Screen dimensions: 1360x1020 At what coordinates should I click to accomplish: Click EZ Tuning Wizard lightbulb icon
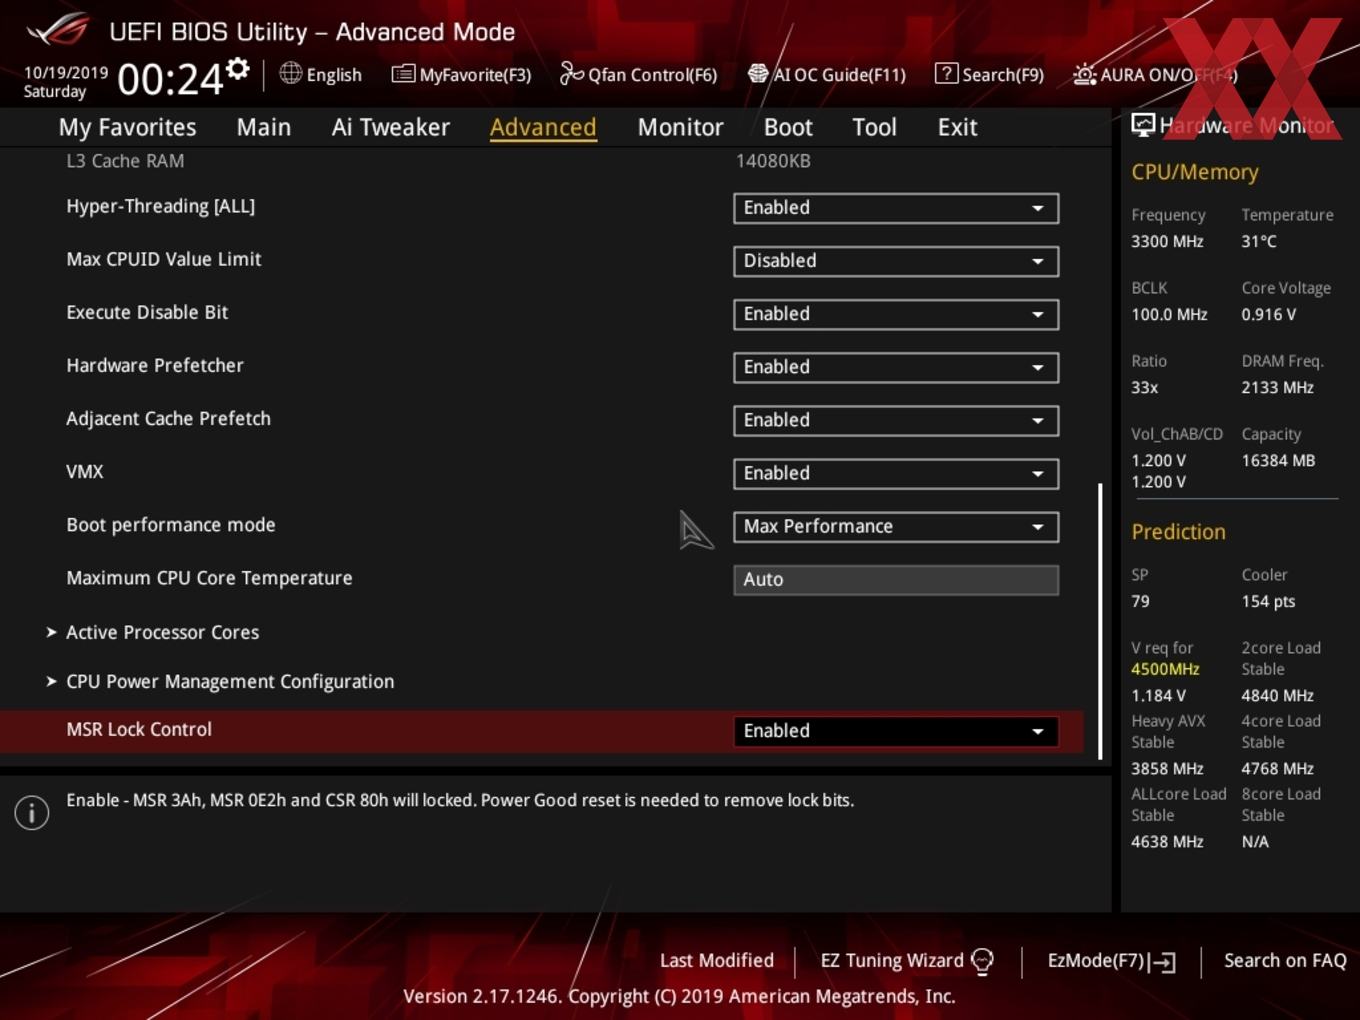[x=983, y=961]
